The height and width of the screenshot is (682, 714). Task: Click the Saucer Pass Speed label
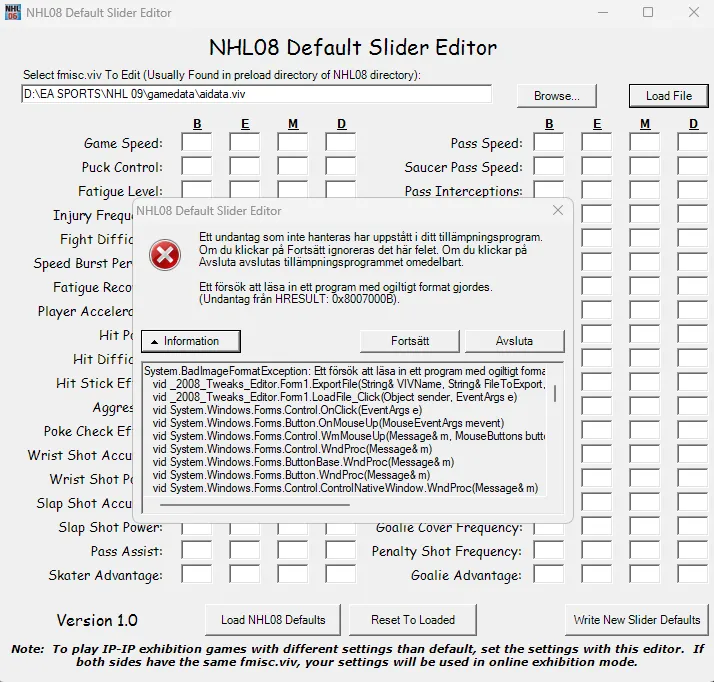click(x=464, y=167)
